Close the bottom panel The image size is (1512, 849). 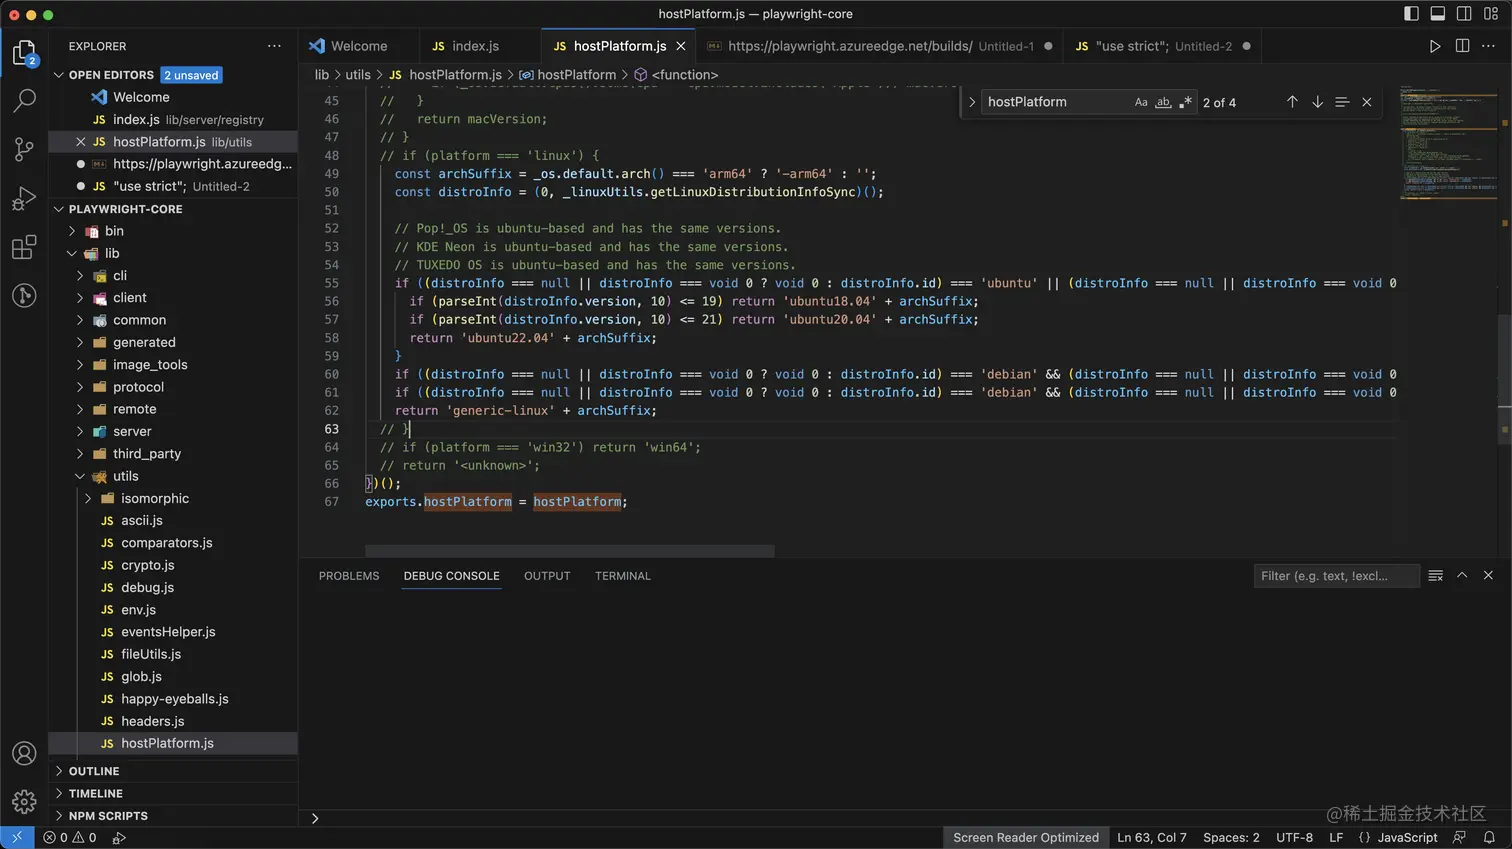click(x=1488, y=576)
